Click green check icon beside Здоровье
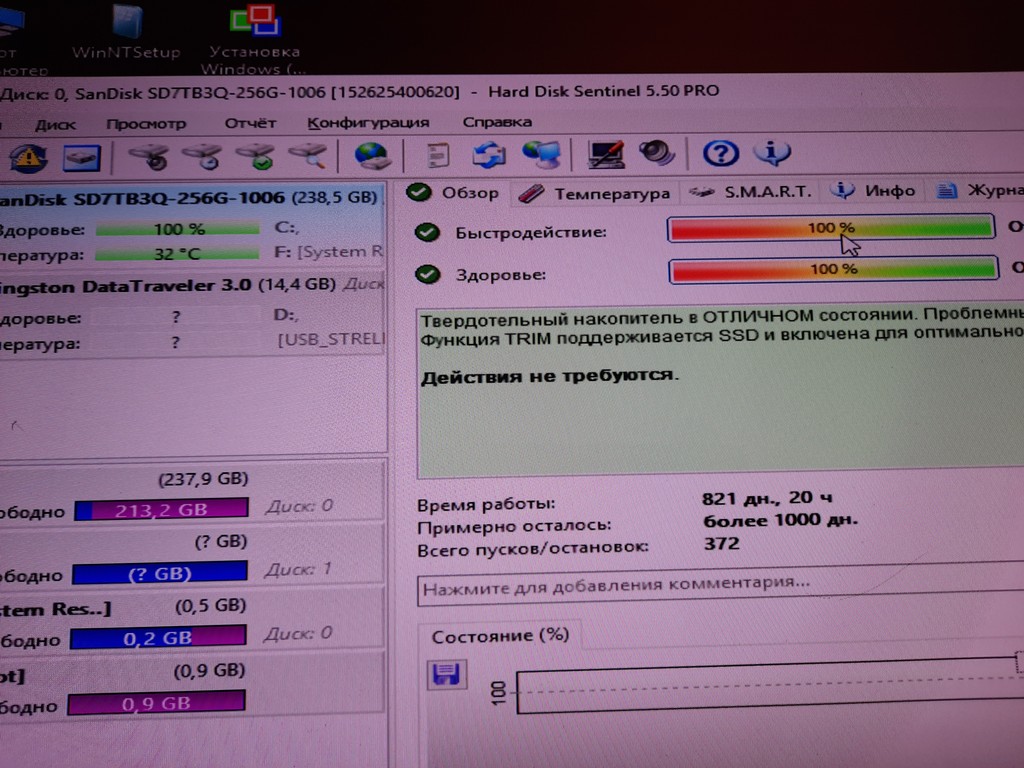 [428, 275]
